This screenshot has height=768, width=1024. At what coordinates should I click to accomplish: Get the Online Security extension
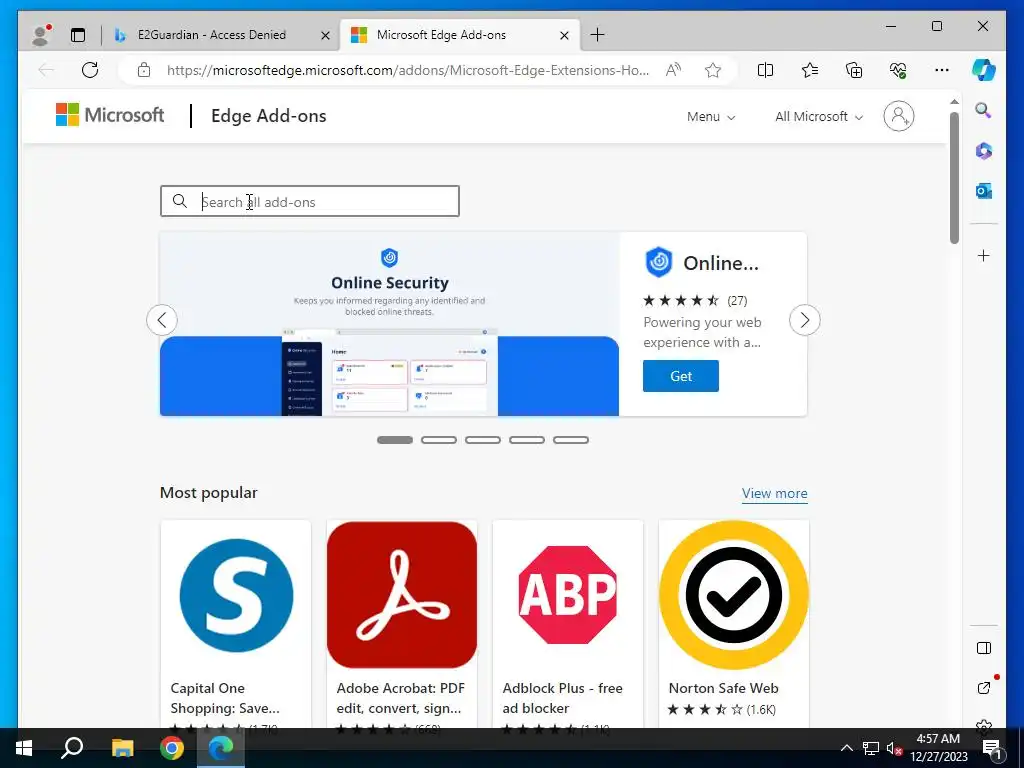(680, 376)
